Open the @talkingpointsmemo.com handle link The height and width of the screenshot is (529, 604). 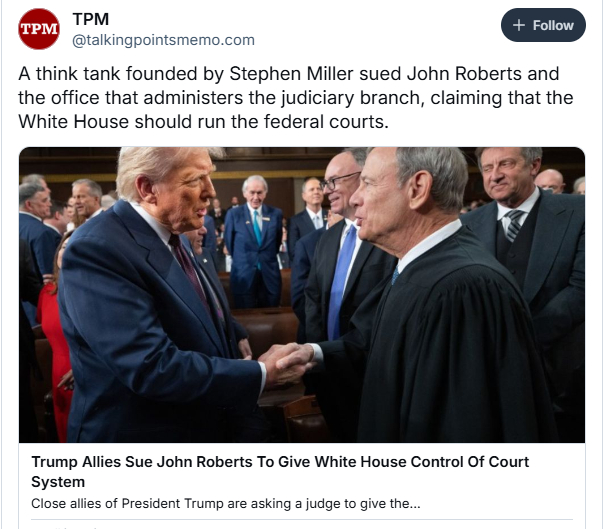pyautogui.click(x=163, y=40)
